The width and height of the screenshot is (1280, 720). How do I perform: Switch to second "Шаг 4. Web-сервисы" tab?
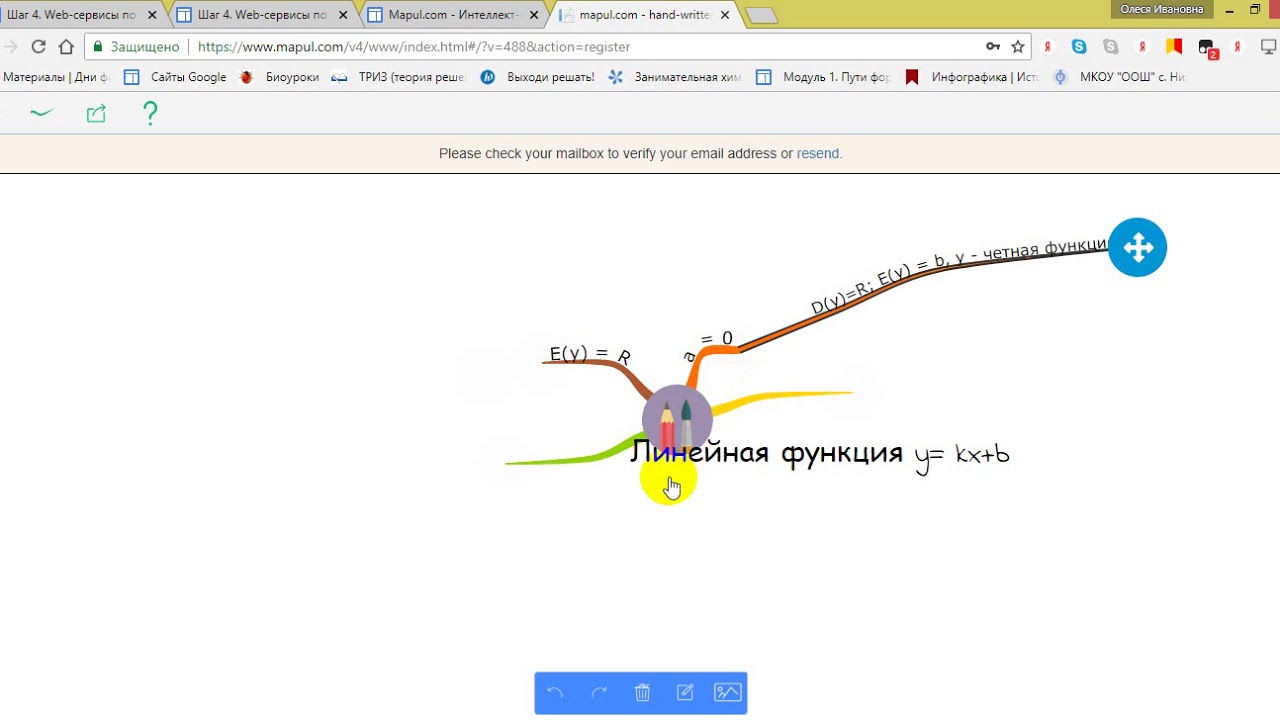pos(262,15)
